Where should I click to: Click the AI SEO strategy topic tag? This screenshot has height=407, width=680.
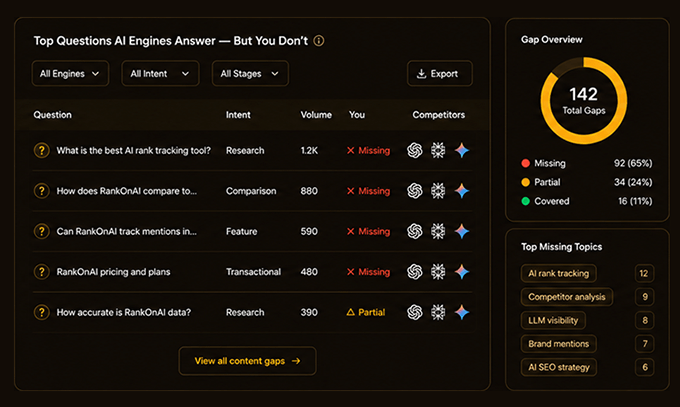pos(559,367)
